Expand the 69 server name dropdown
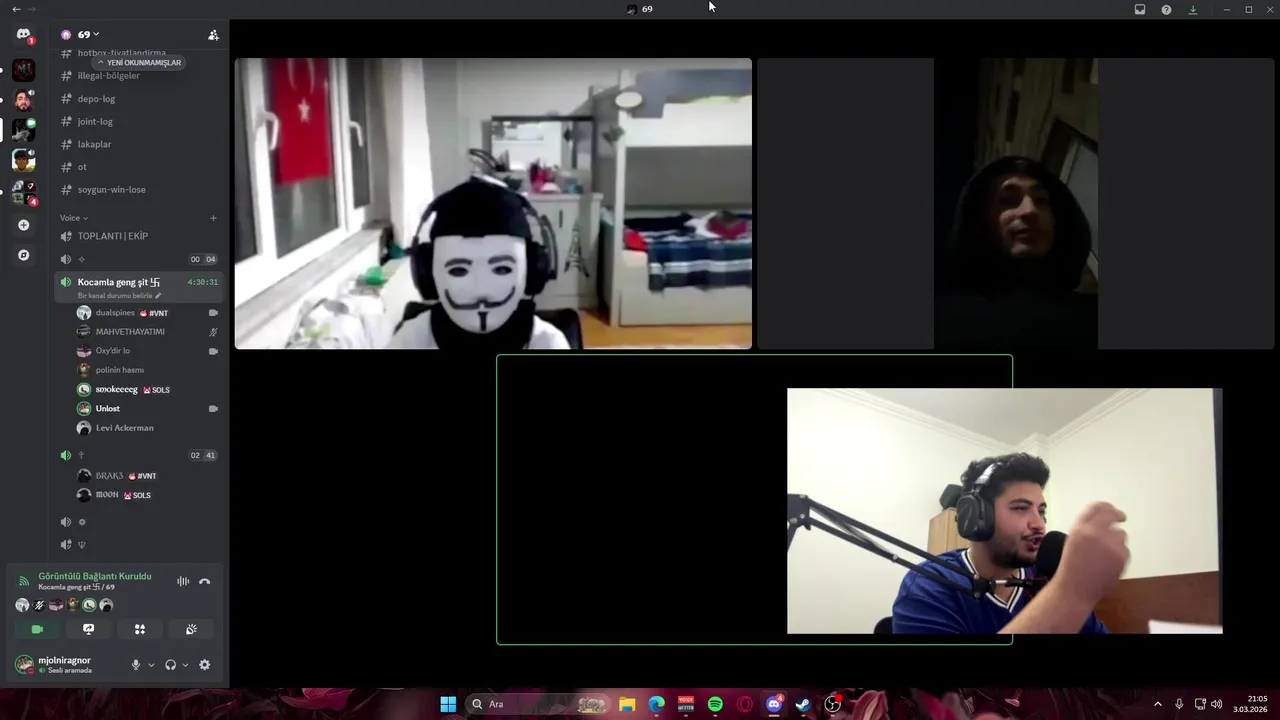 (x=88, y=35)
